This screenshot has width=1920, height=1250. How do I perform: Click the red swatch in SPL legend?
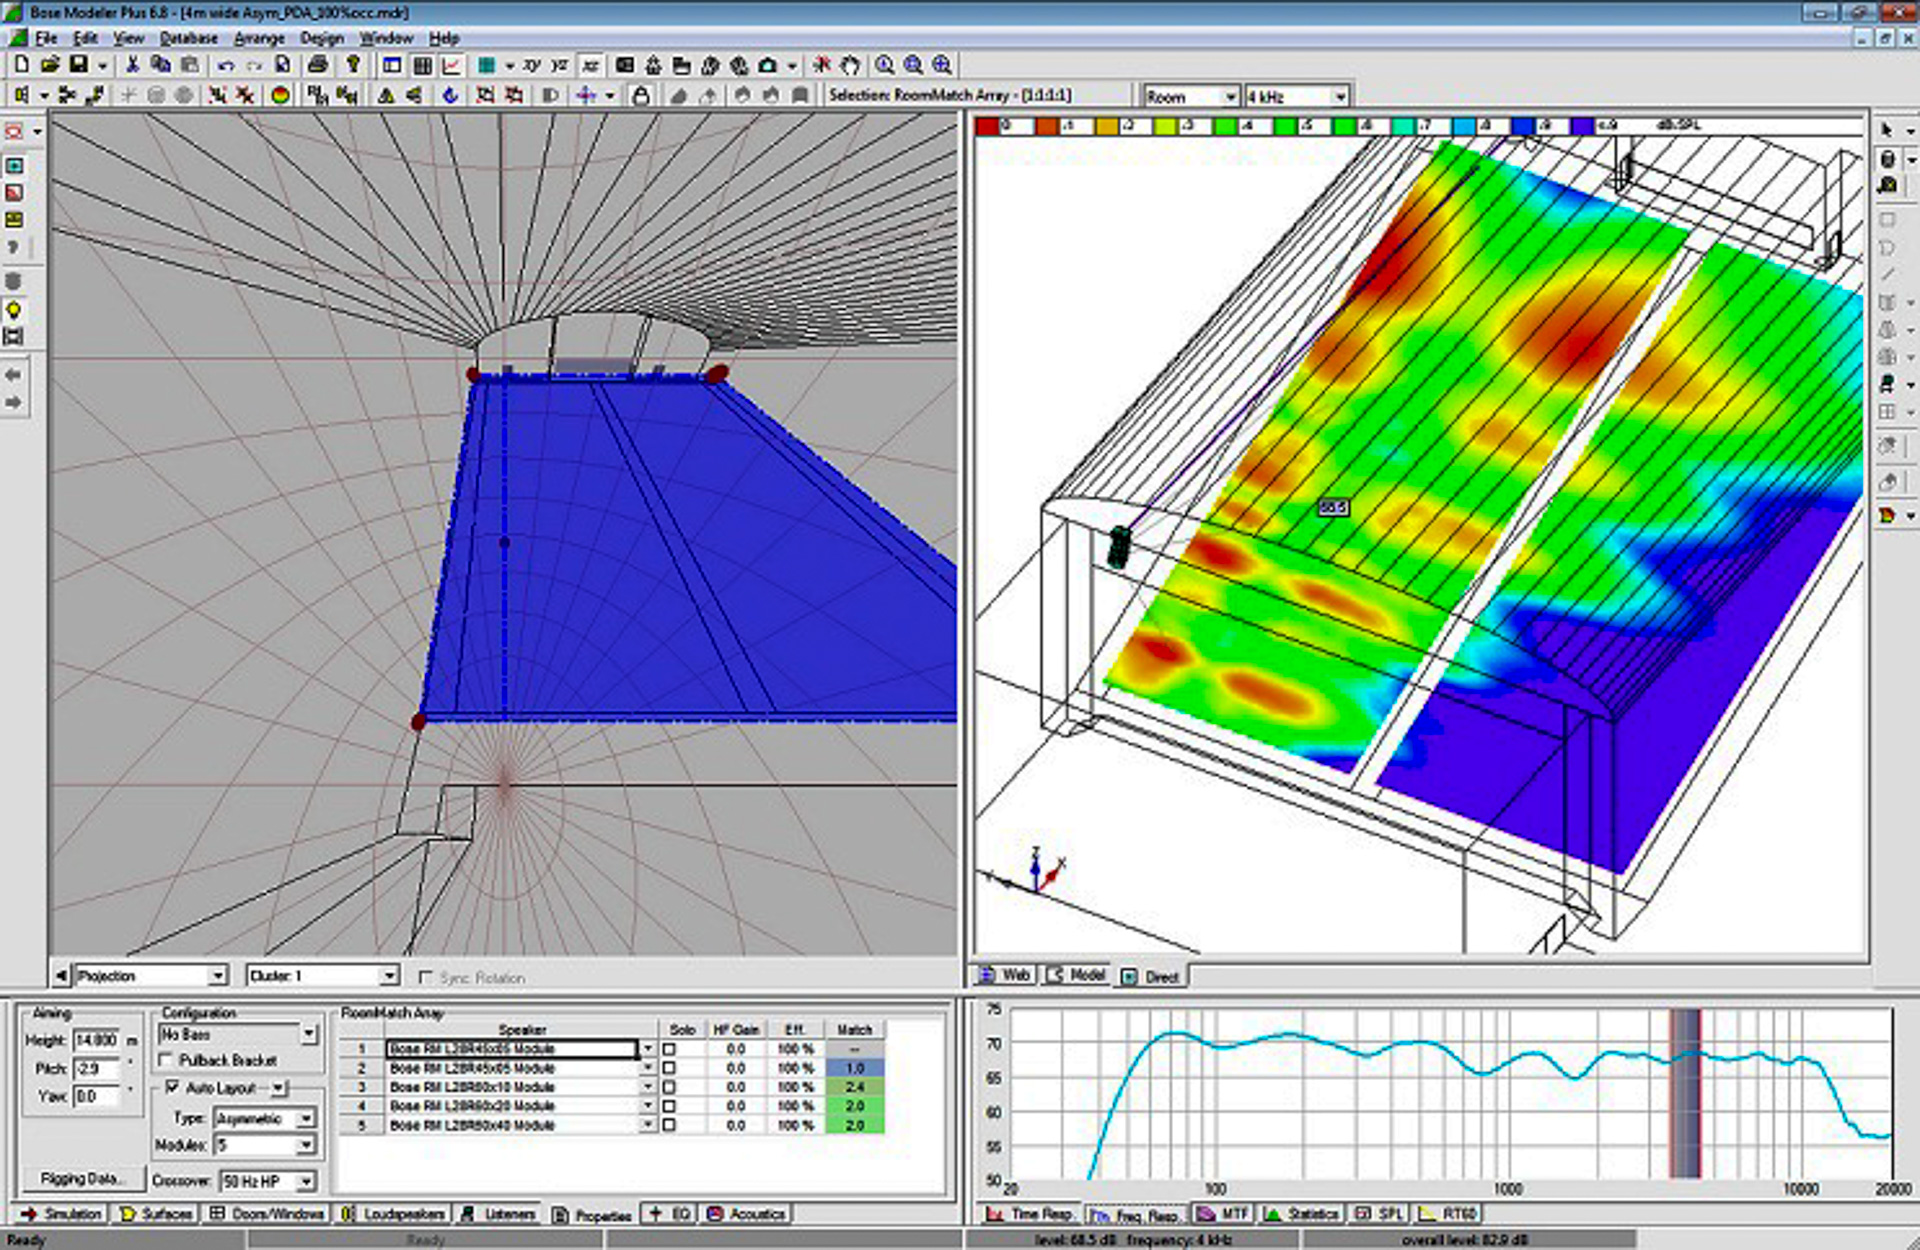point(987,126)
